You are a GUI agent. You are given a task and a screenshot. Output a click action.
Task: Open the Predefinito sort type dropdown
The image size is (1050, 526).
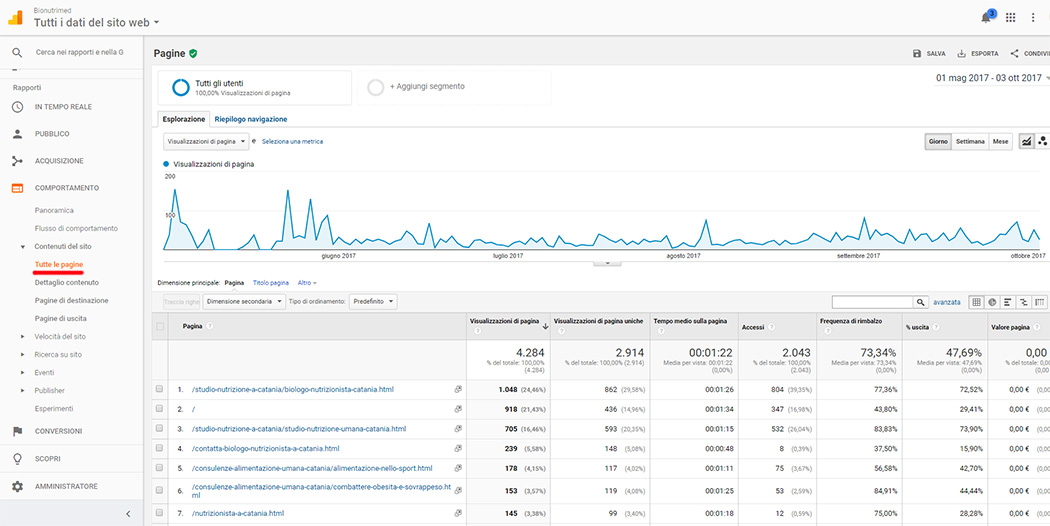pyautogui.click(x=372, y=302)
